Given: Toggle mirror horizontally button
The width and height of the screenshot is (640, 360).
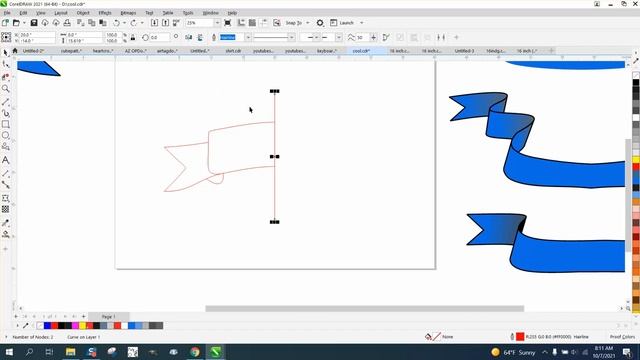Looking at the screenshot, I should [189, 38].
